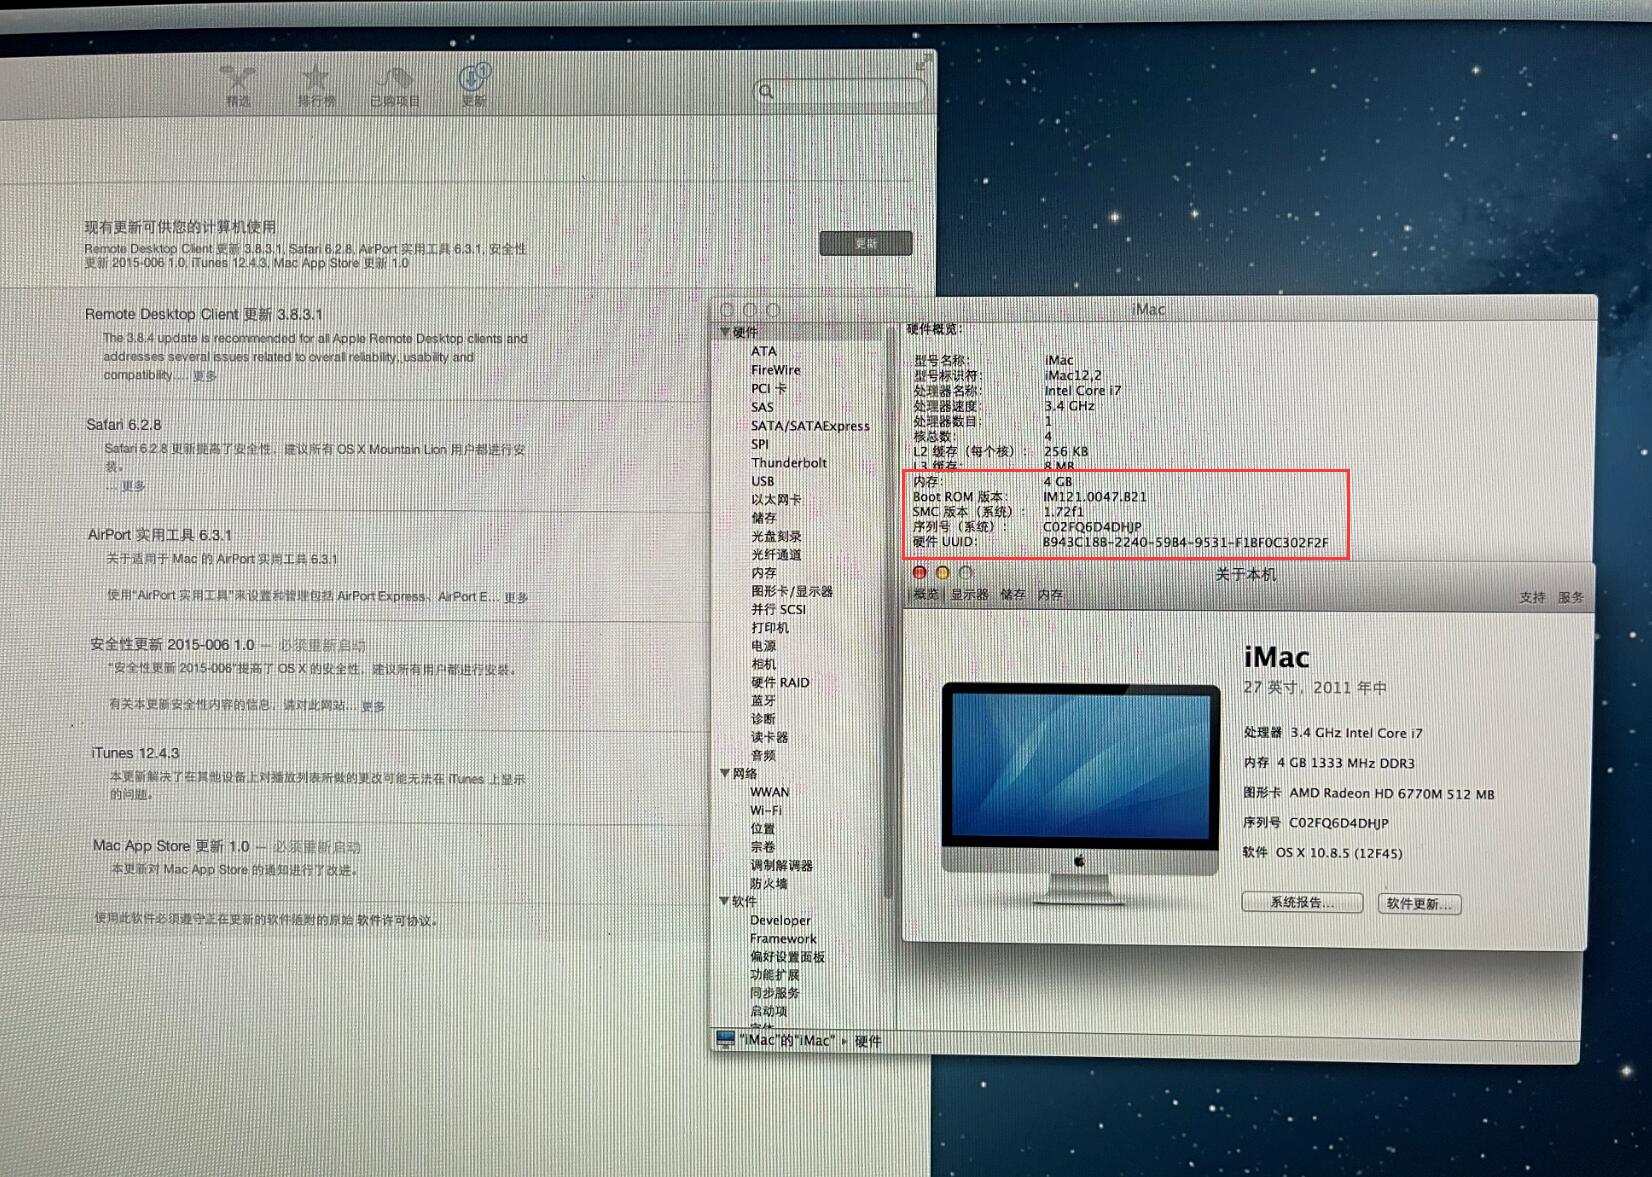Collapse the 网络 tree section triangle
1652x1177 pixels.
(725, 773)
